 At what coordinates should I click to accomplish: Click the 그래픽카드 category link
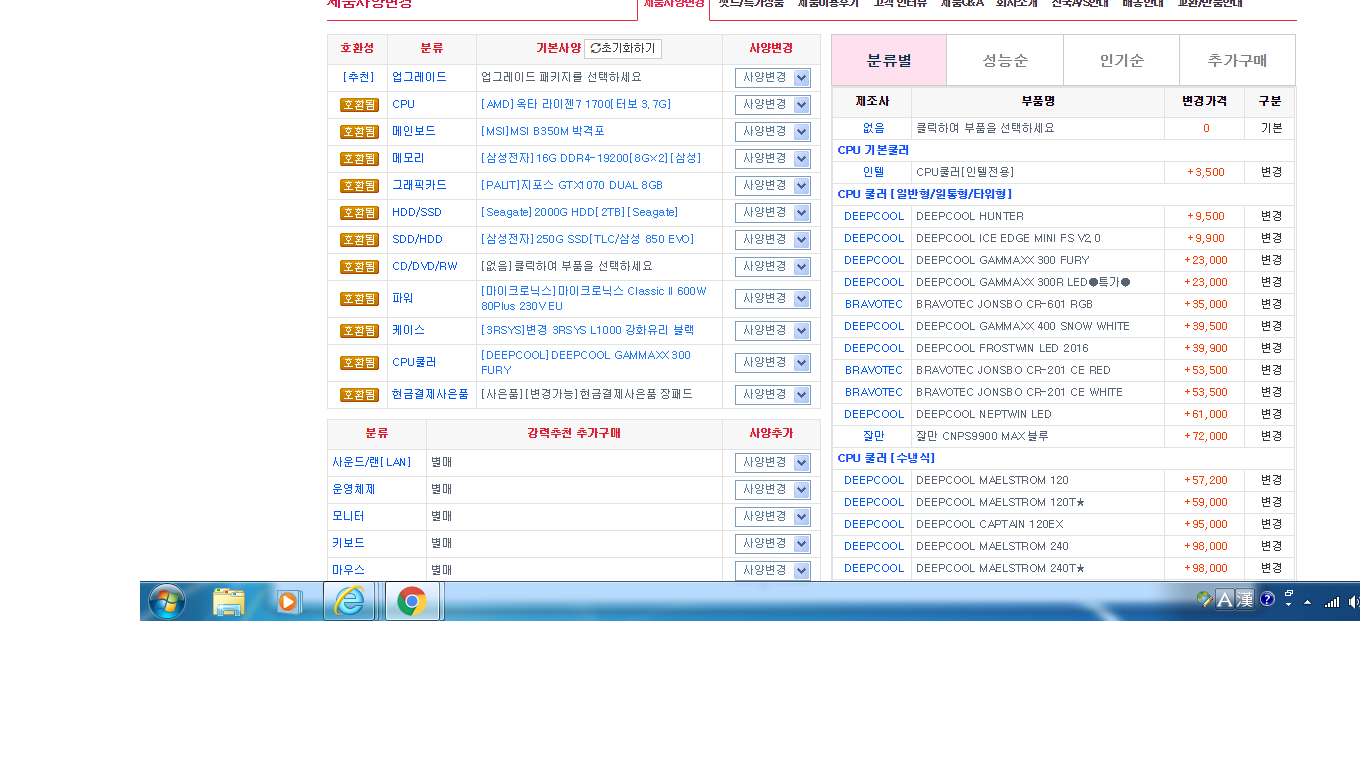click(419, 186)
